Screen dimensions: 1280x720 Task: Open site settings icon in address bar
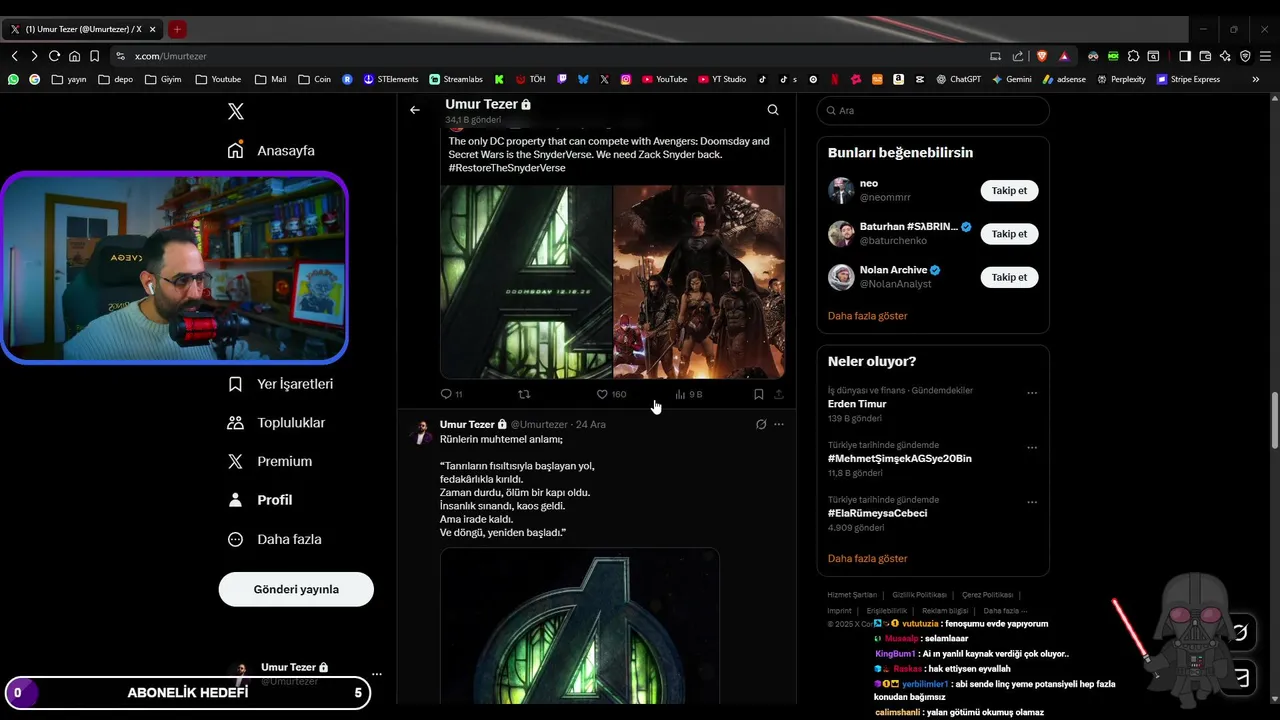(x=121, y=56)
